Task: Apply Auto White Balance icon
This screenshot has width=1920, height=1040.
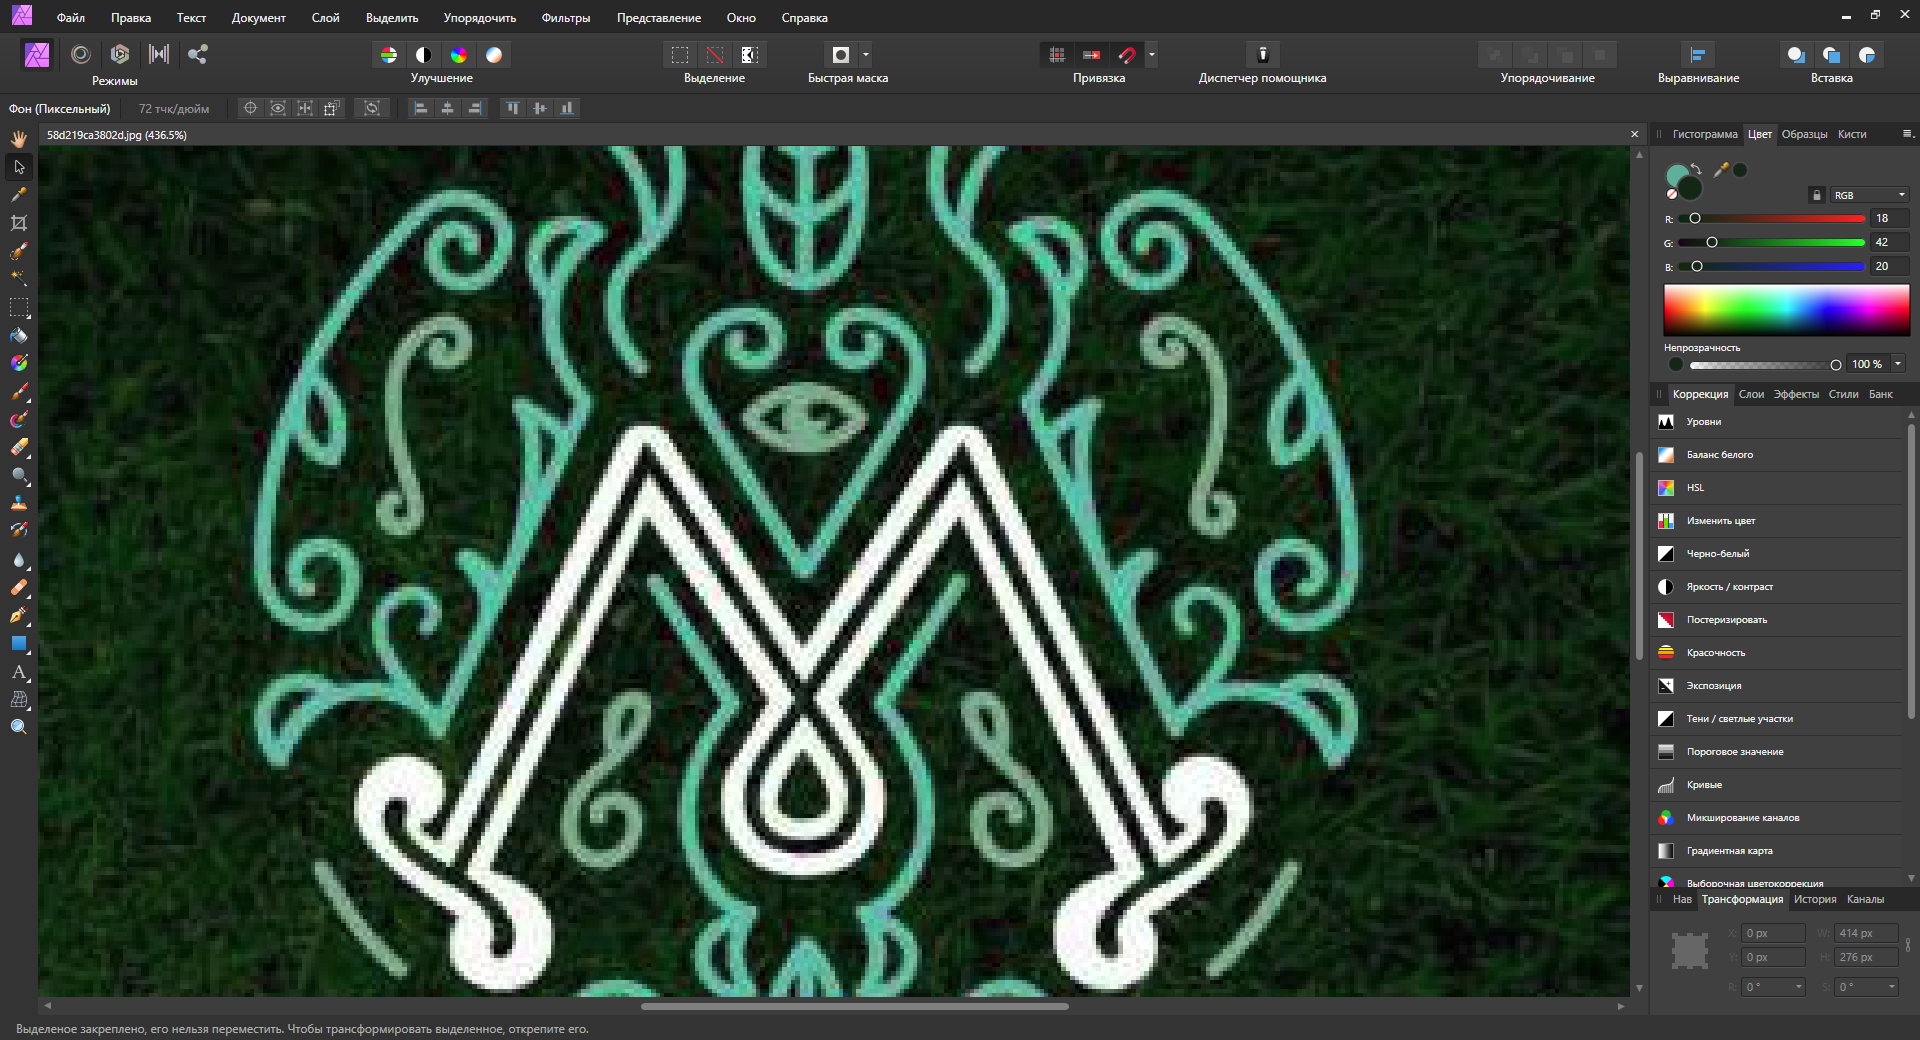Action: coord(494,55)
